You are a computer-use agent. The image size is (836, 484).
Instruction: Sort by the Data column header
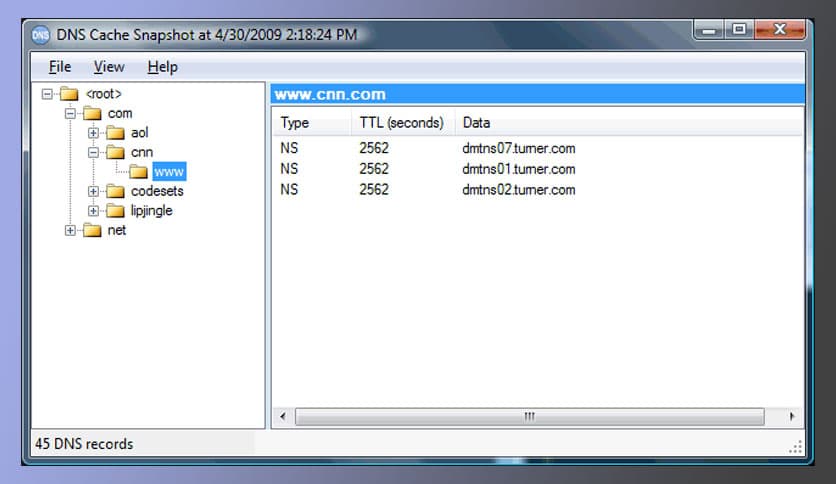tap(629, 123)
